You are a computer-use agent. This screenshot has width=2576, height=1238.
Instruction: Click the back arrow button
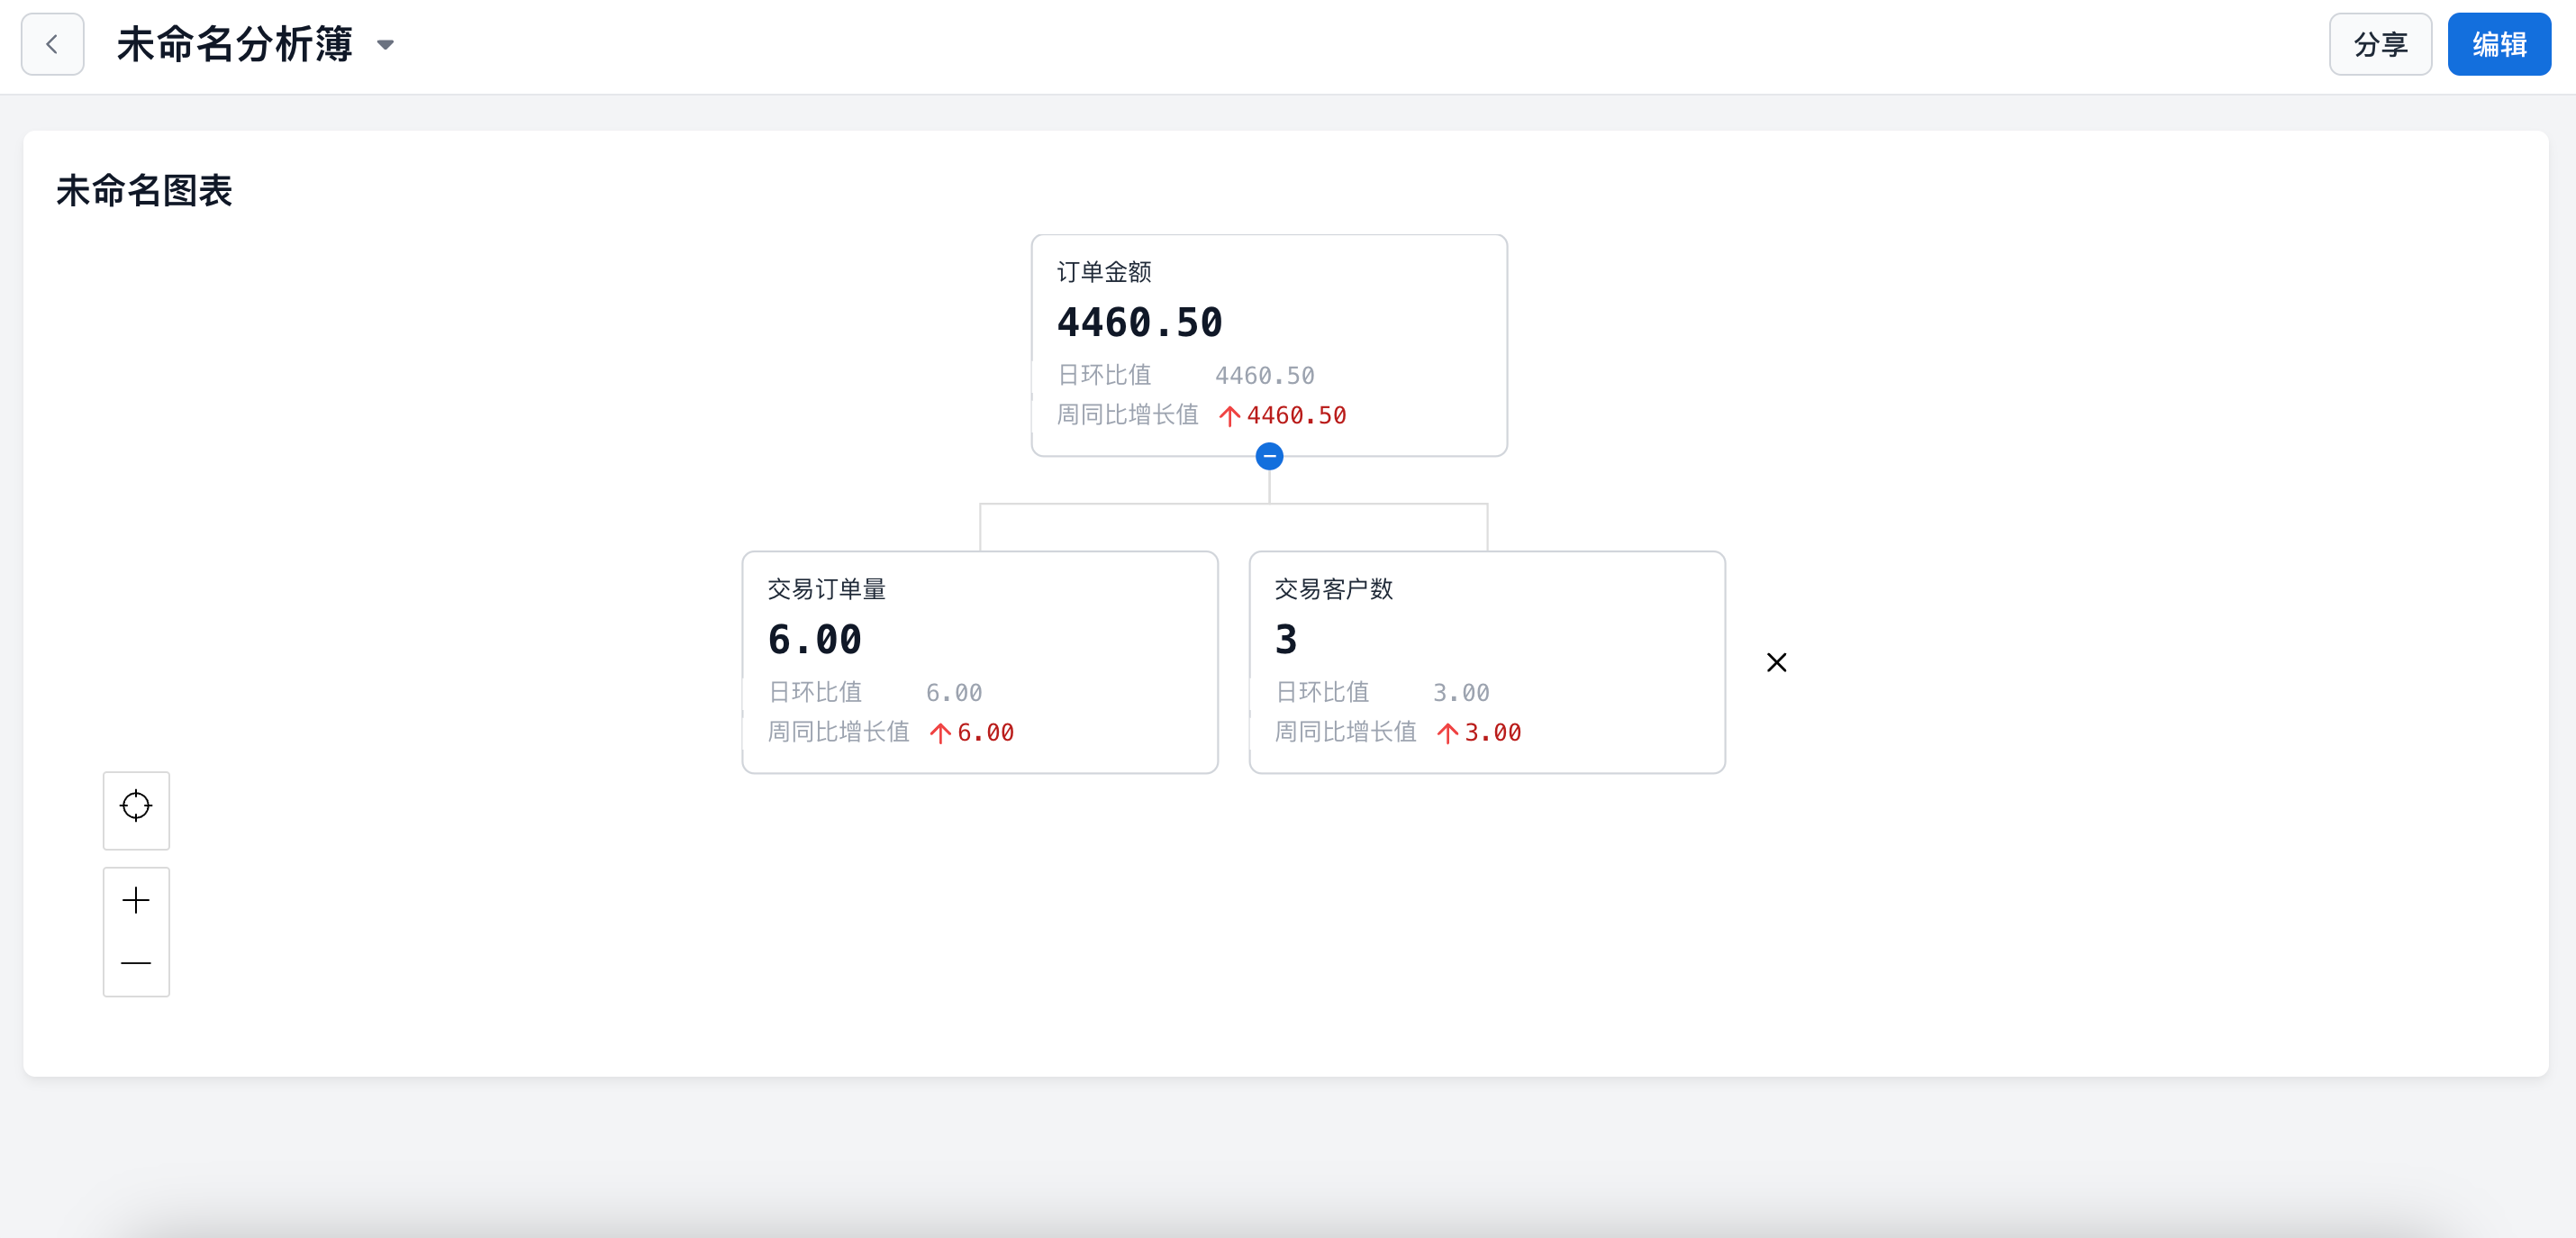coord(52,44)
